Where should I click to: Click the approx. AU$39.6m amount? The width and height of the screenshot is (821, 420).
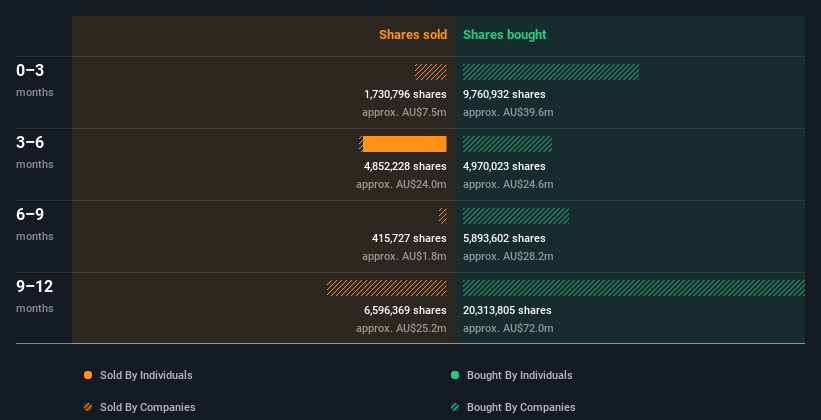coord(508,113)
